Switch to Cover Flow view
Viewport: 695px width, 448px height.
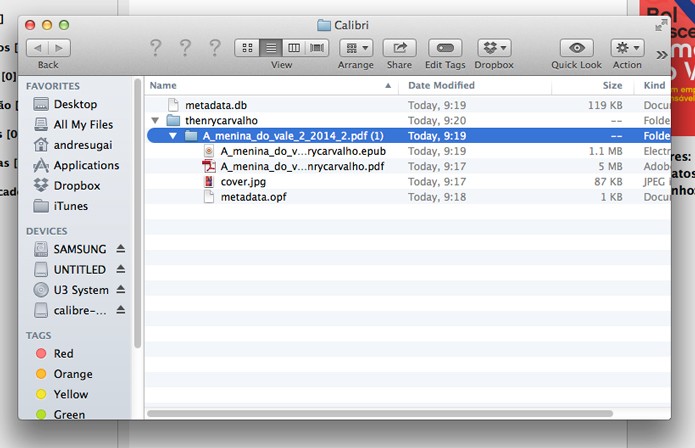pyautogui.click(x=317, y=48)
